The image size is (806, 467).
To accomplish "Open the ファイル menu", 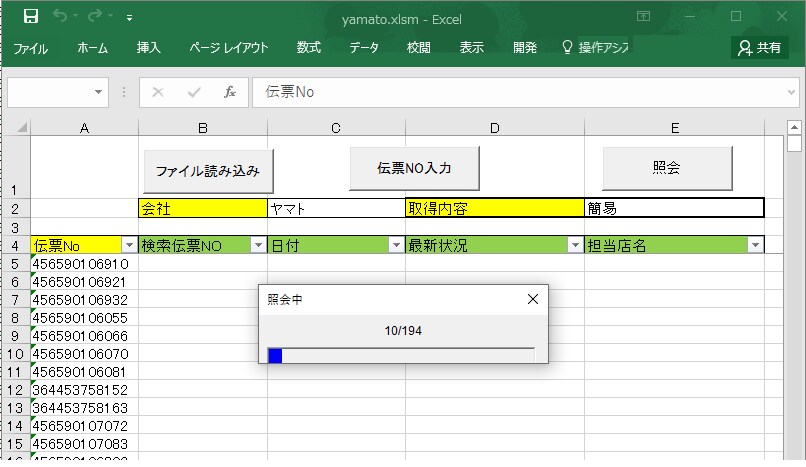I will coord(30,48).
